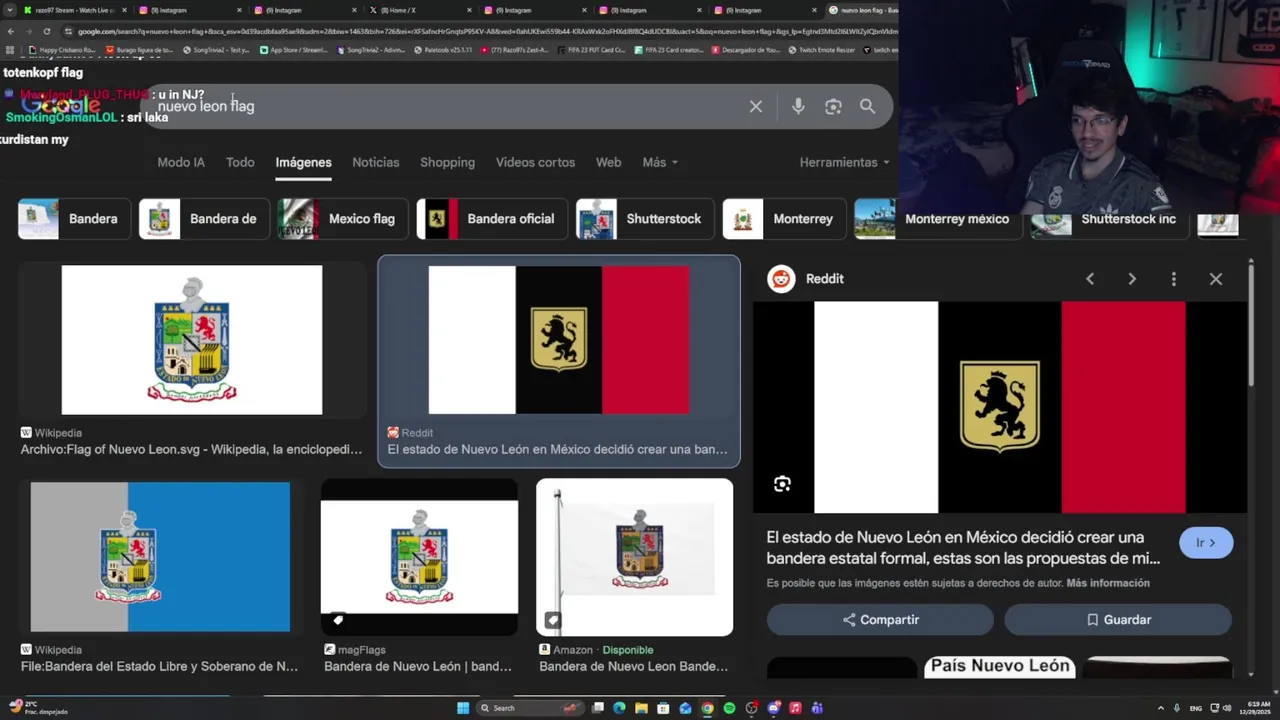The height and width of the screenshot is (720, 1280).
Task: Open Wikipedia Flag of Nuevo Leon.svg thumbnail
Action: click(x=192, y=340)
